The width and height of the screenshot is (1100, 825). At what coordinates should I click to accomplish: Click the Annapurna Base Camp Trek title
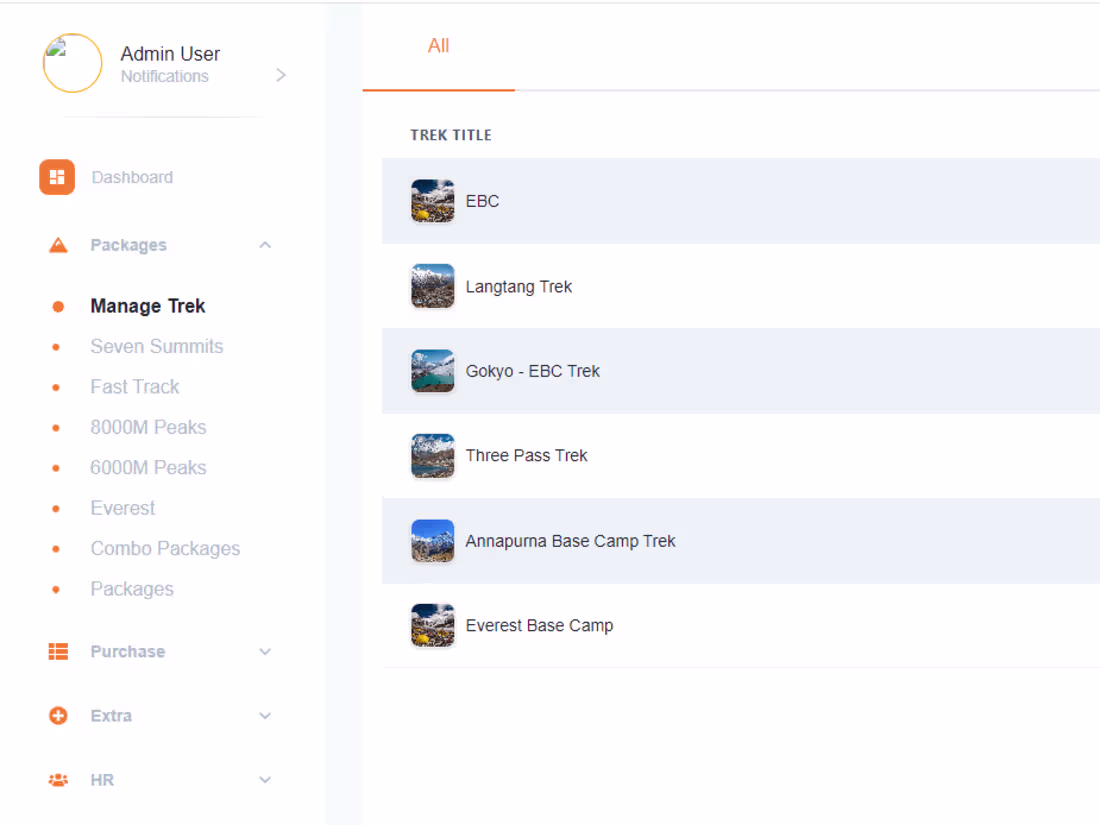(570, 541)
